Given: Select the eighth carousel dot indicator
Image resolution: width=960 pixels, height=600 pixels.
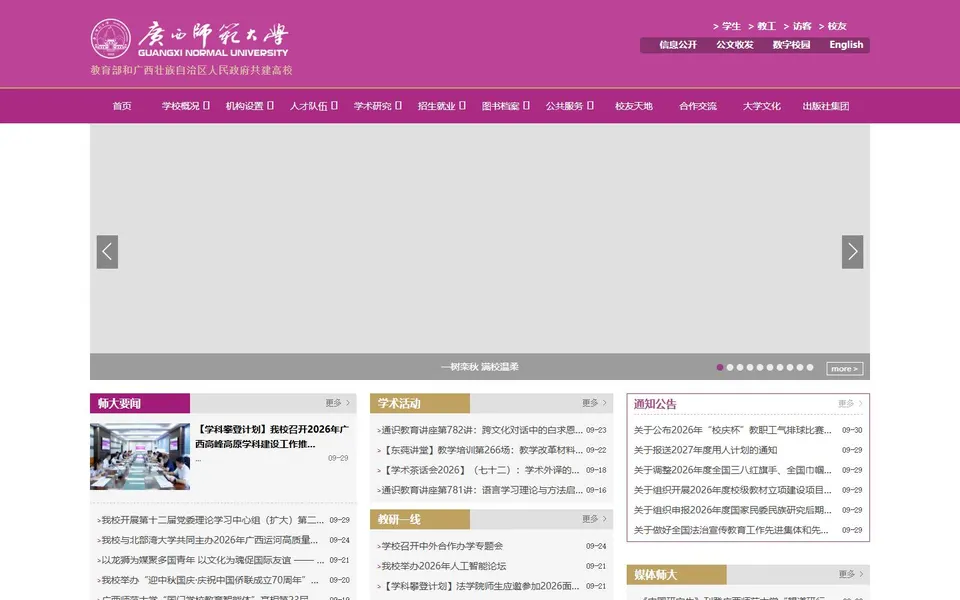Looking at the screenshot, I should click(790, 367).
